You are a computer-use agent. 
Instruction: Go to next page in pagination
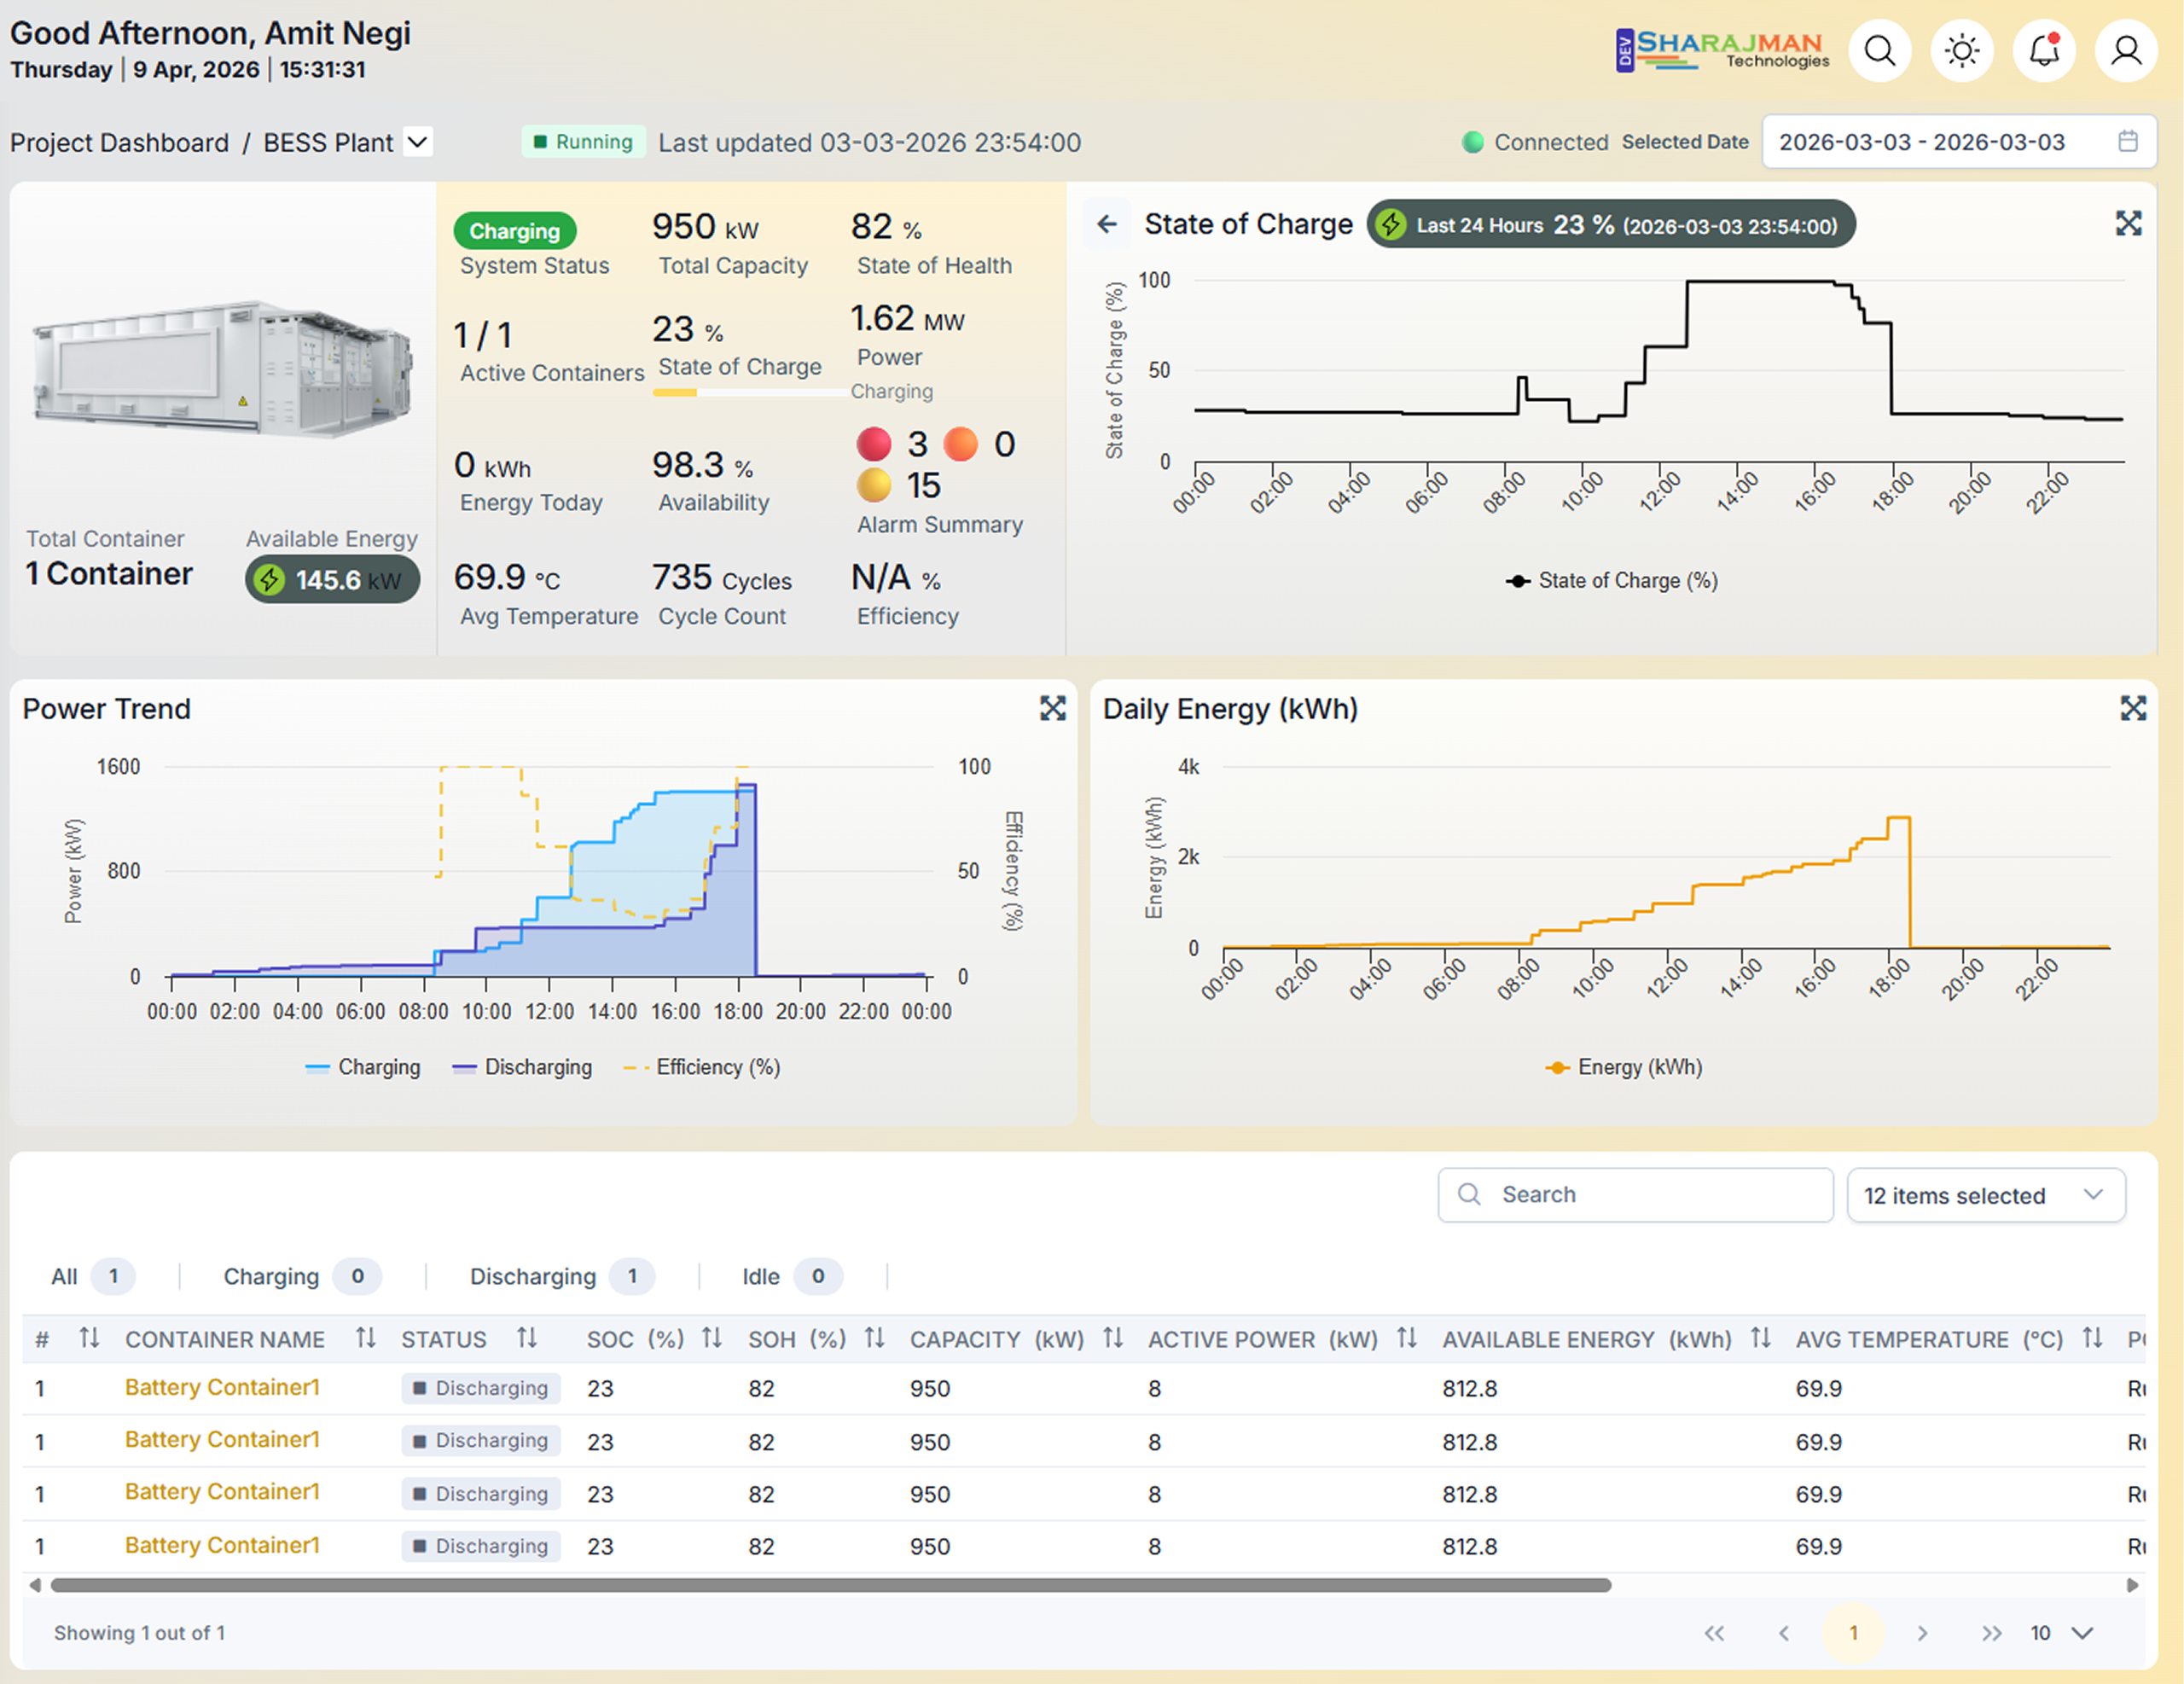(x=1921, y=1633)
